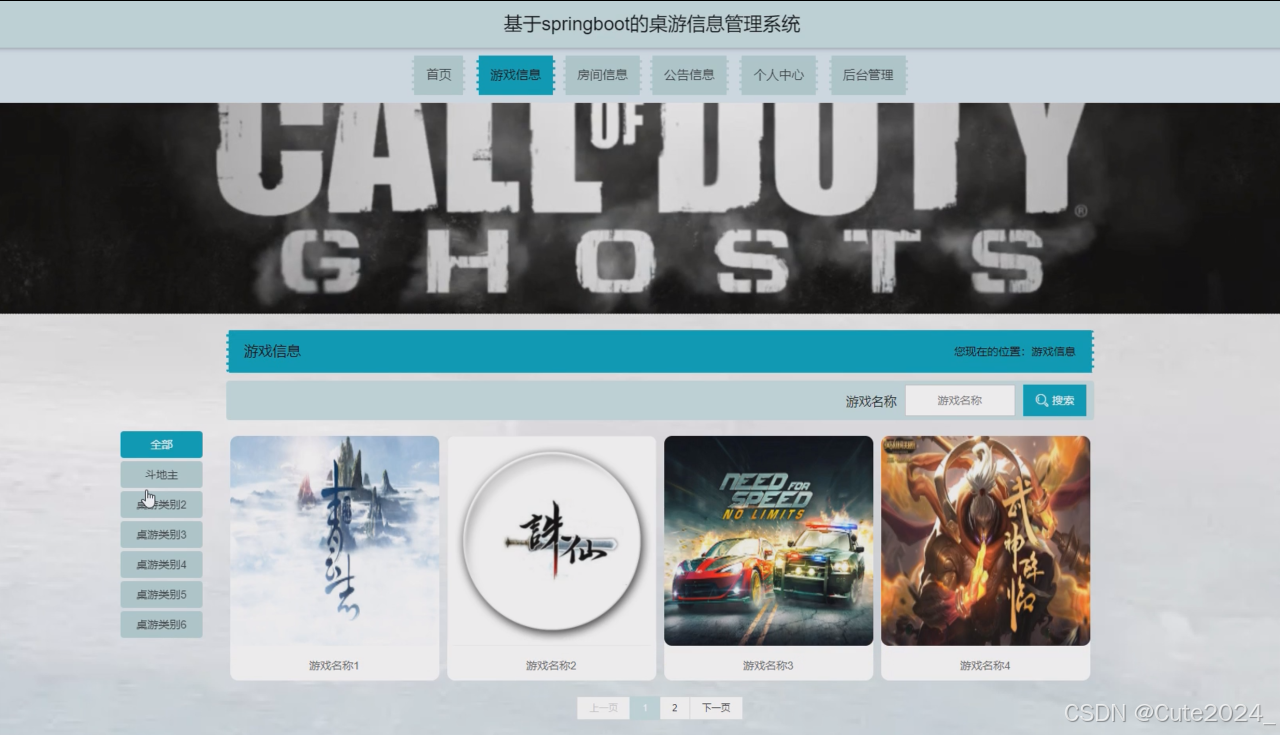
Task: Open the 首页 (Home) menu item
Action: click(x=437, y=74)
